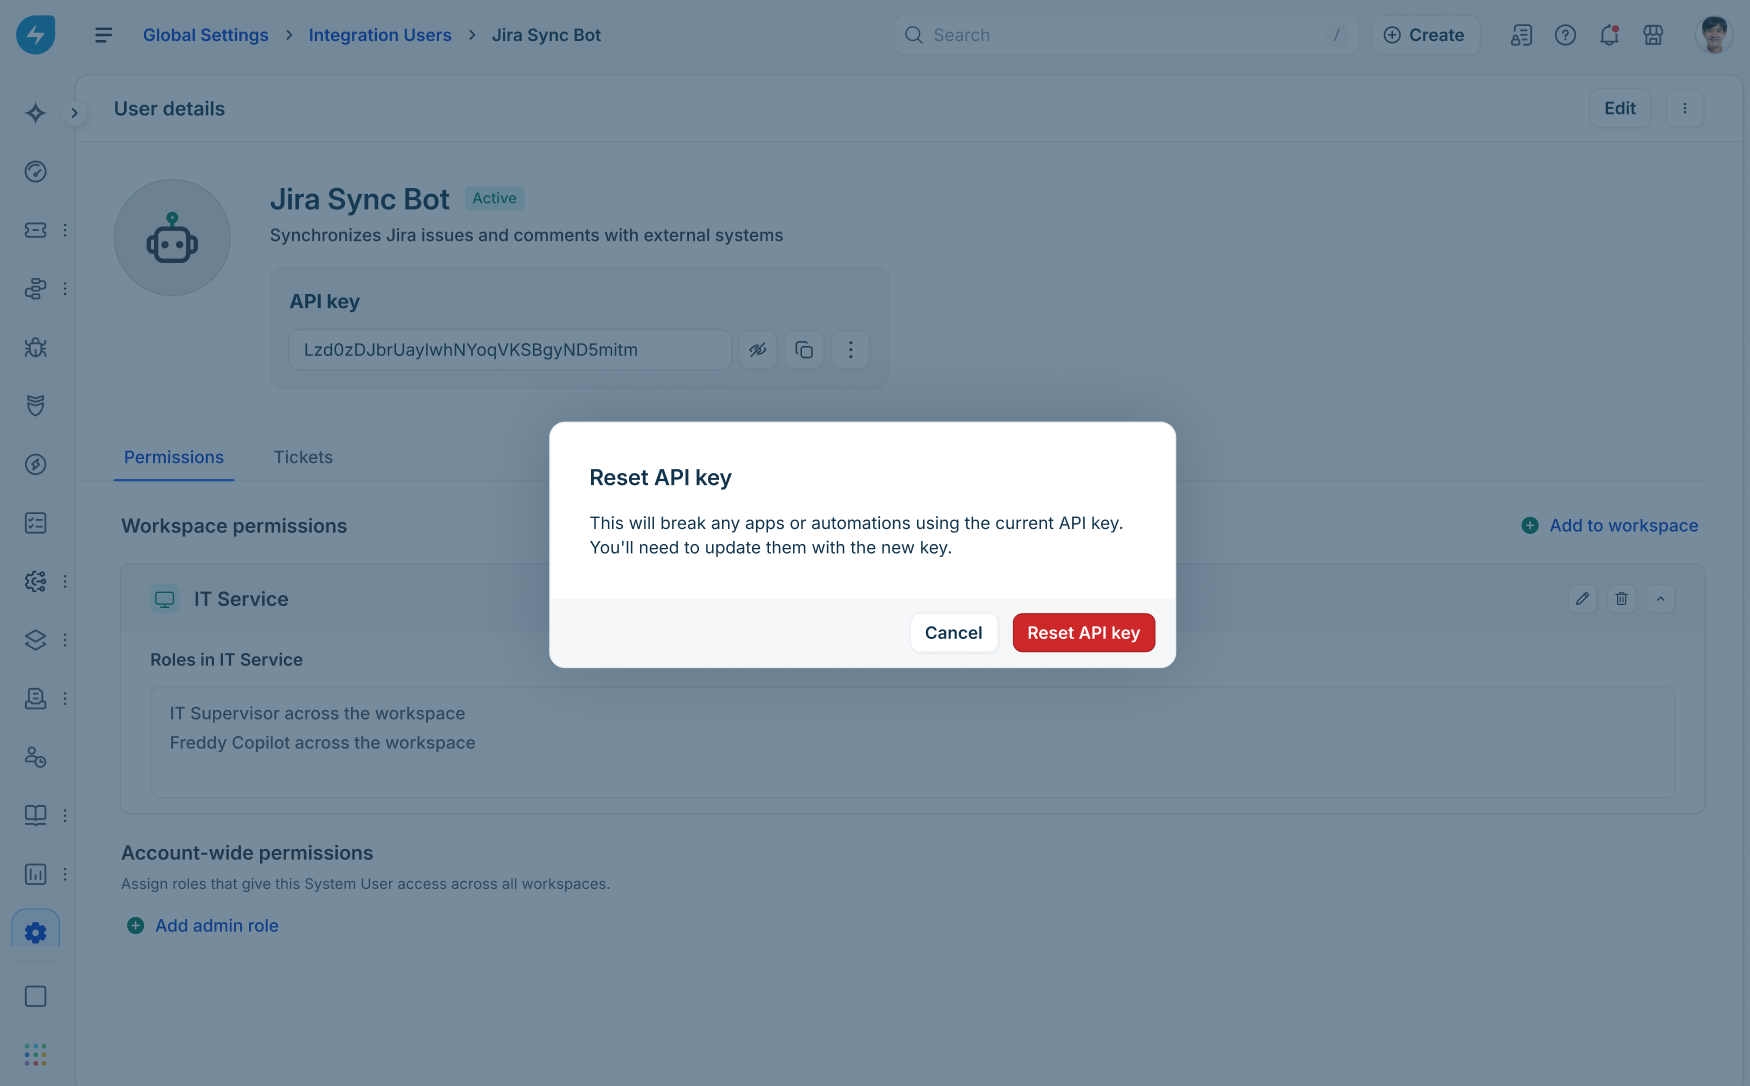Open the connected gear icon in sidebar
The image size is (1750, 1086).
(36, 581)
